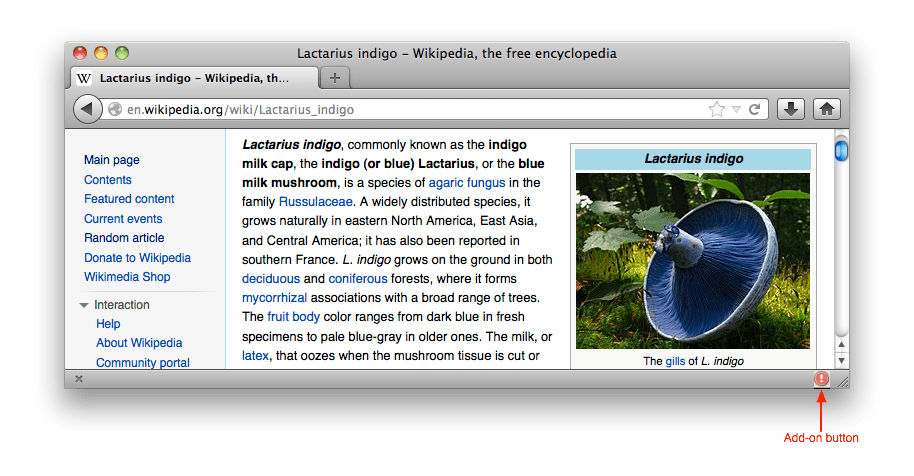The image size is (914, 476).
Task: Reload the page with refresh icon
Action: point(754,109)
